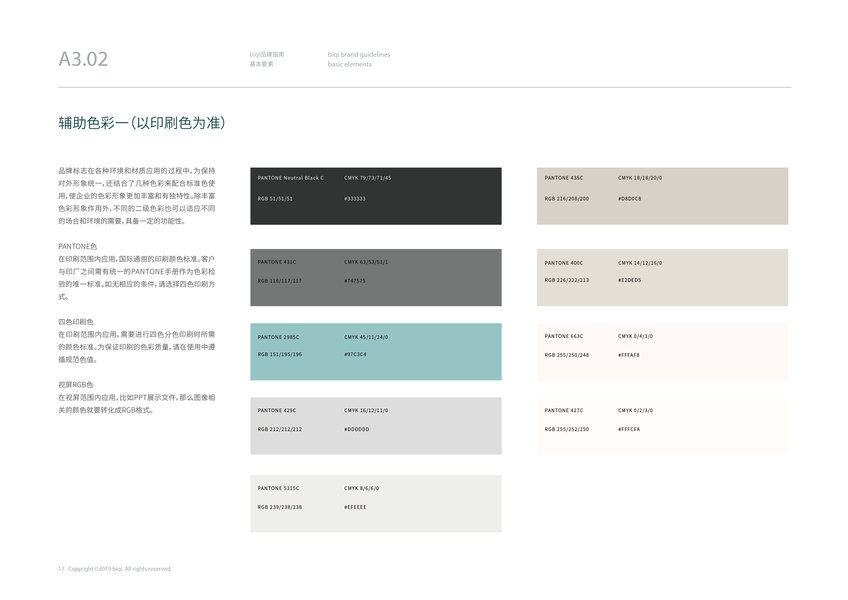Click the text "CMYK 16/12/11/0"
Image resolution: width=848 pixels, height=600 pixels.
click(366, 411)
